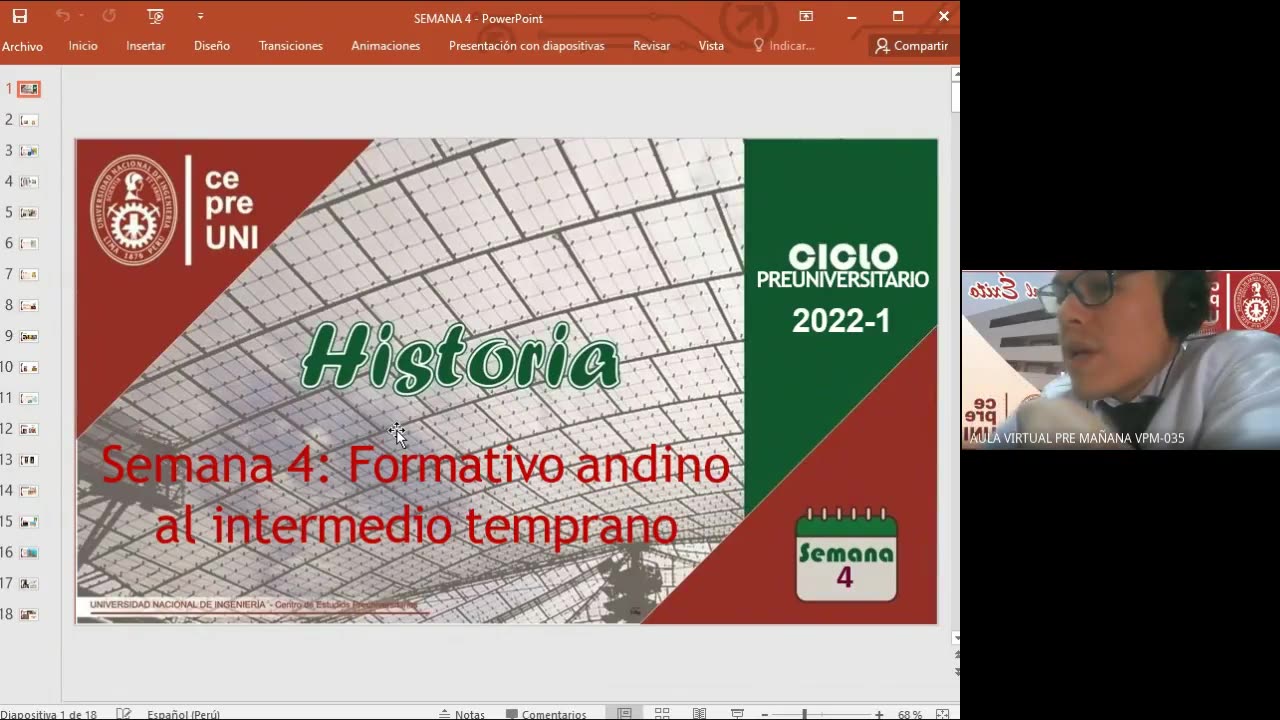1280x720 pixels.
Task: Redo the last action
Action: point(109,16)
